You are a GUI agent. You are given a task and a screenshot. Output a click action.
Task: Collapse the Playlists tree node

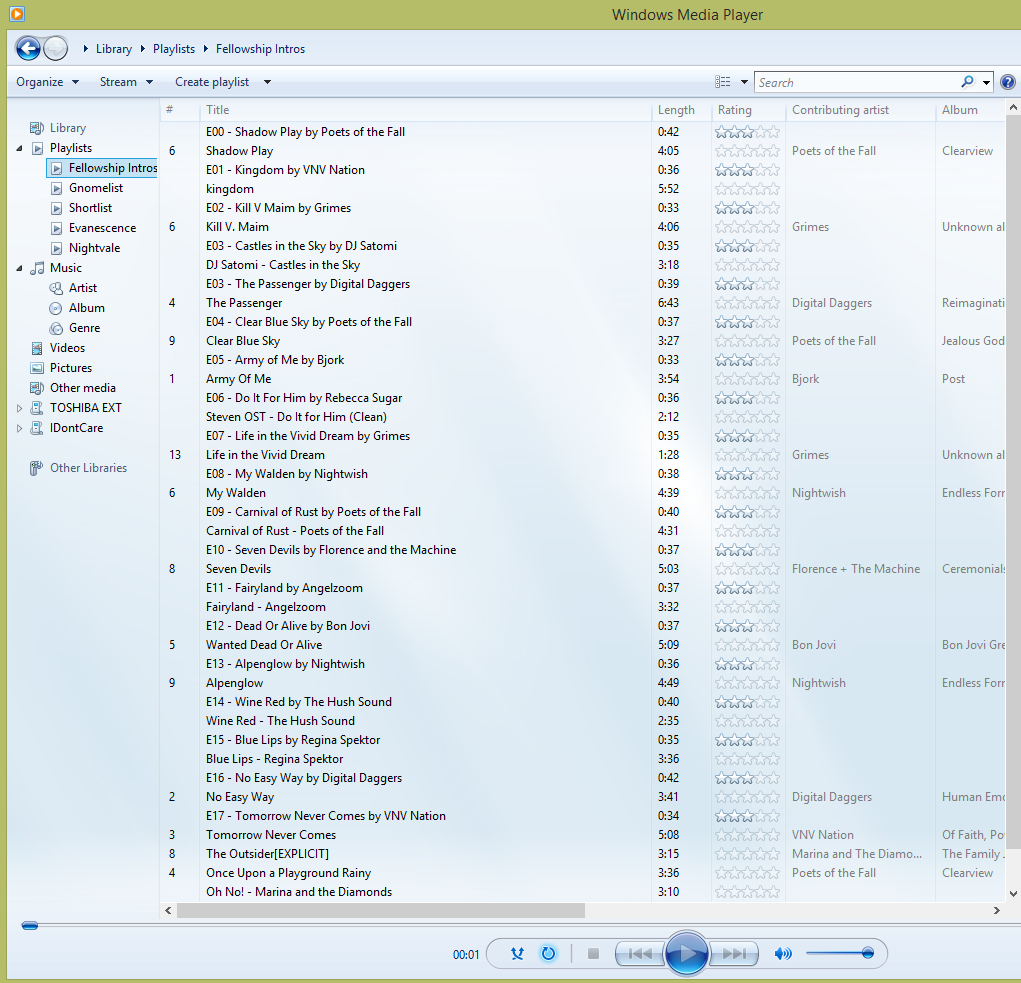[x=20, y=148]
